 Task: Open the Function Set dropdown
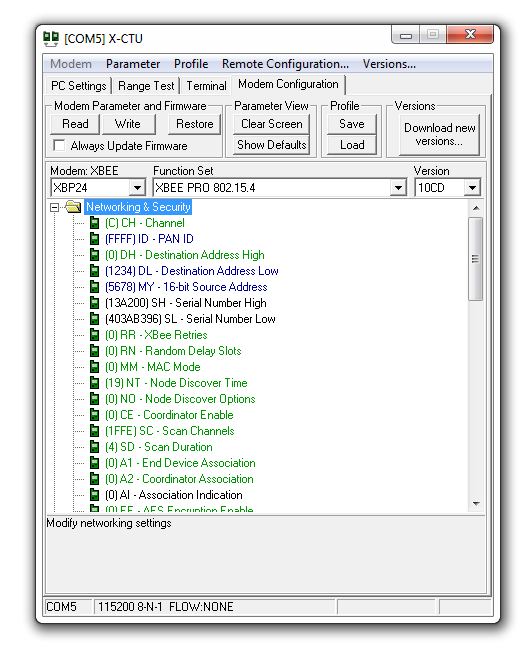(x=398, y=188)
